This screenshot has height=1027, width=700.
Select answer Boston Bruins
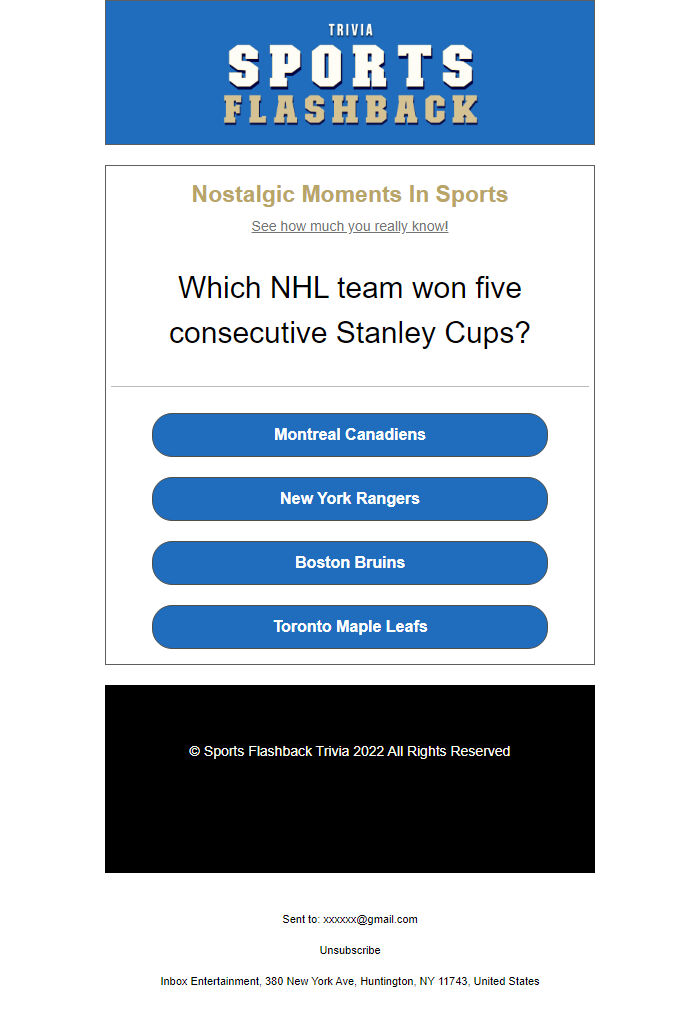click(x=349, y=563)
